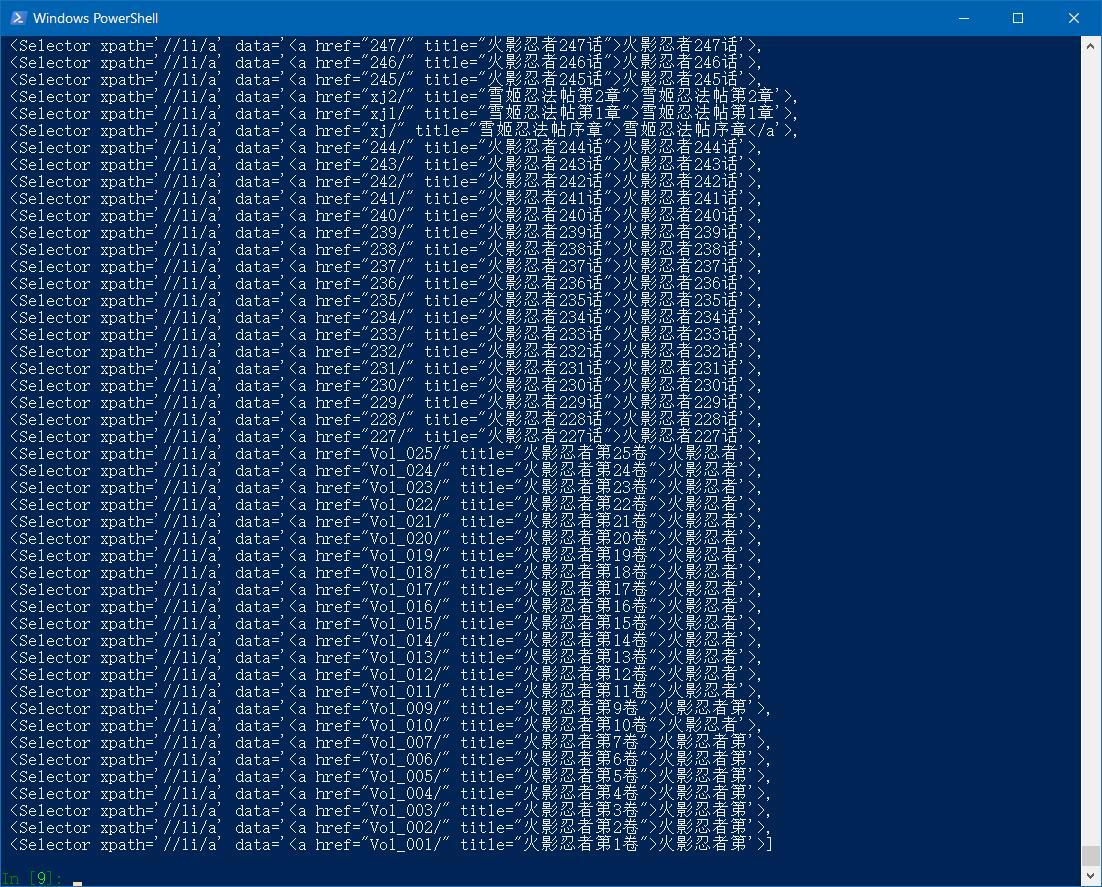Click the line with href="233/"
1102x887 pixels.
click(386, 335)
